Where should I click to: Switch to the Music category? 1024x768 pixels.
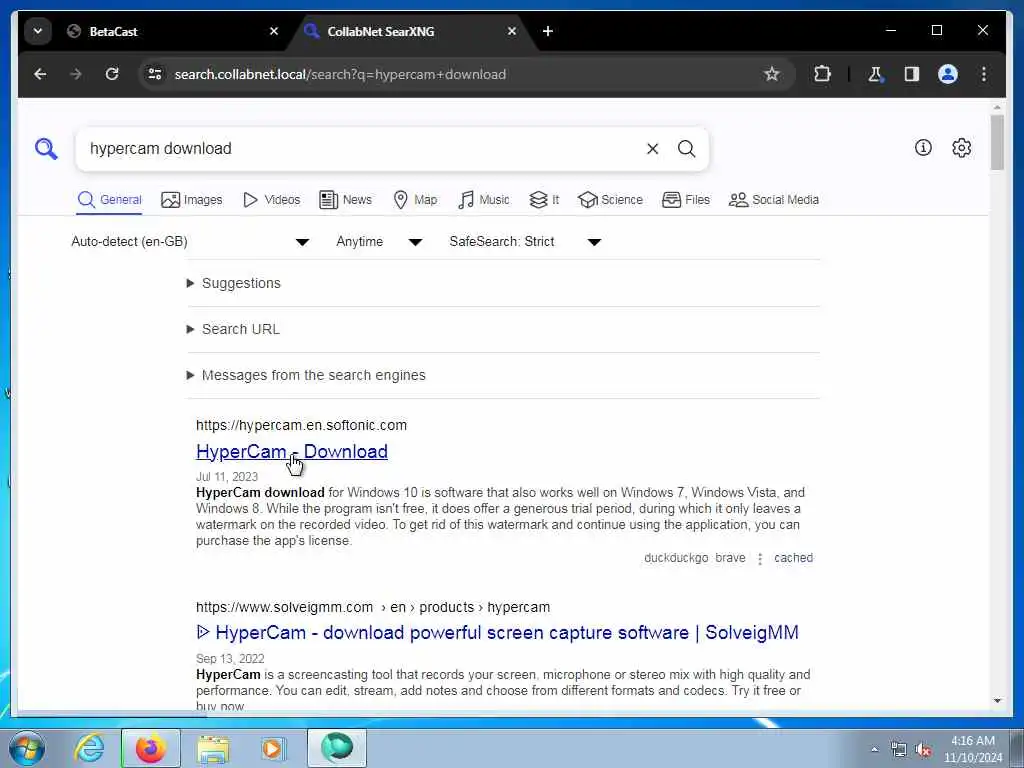tap(484, 200)
